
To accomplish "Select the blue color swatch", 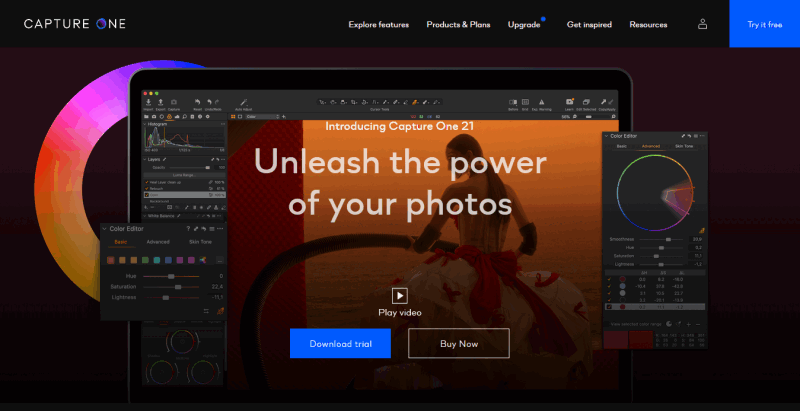I will pyautogui.click(x=168, y=260).
